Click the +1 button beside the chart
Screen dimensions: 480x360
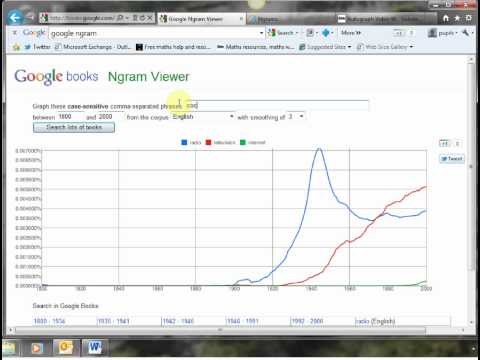[x=445, y=144]
